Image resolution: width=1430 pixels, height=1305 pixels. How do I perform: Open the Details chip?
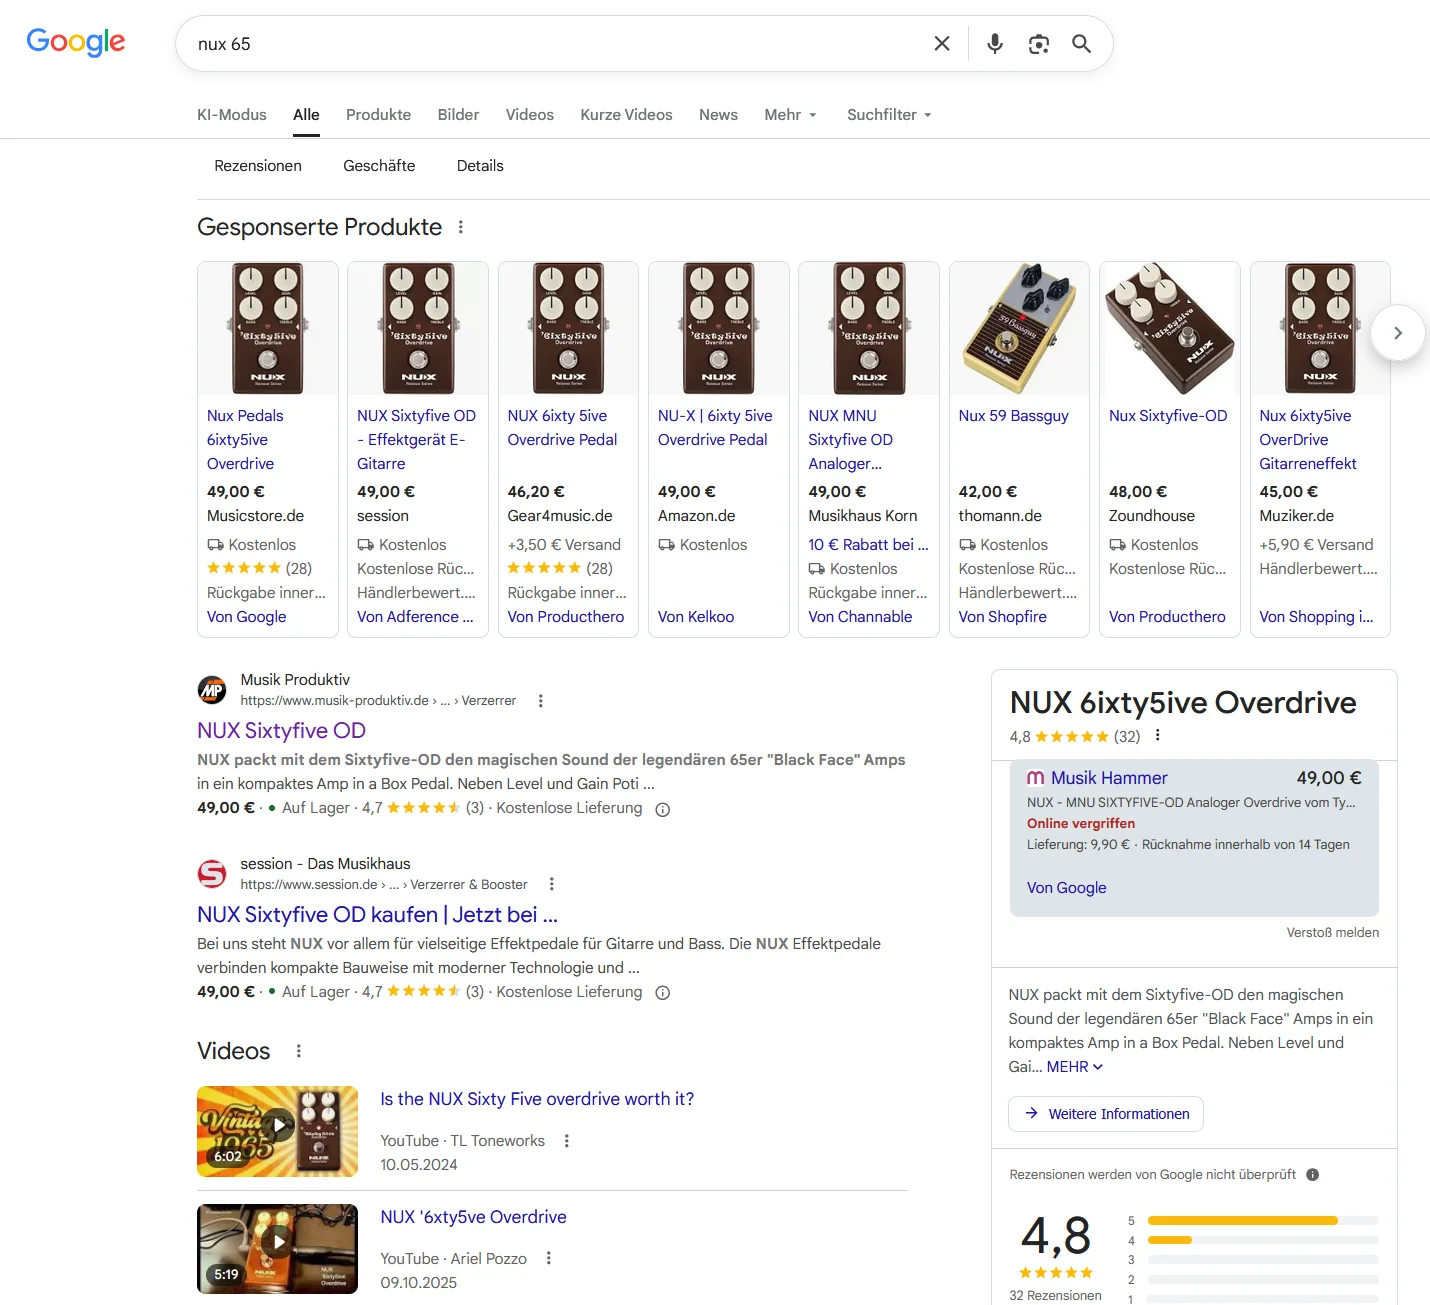480,166
